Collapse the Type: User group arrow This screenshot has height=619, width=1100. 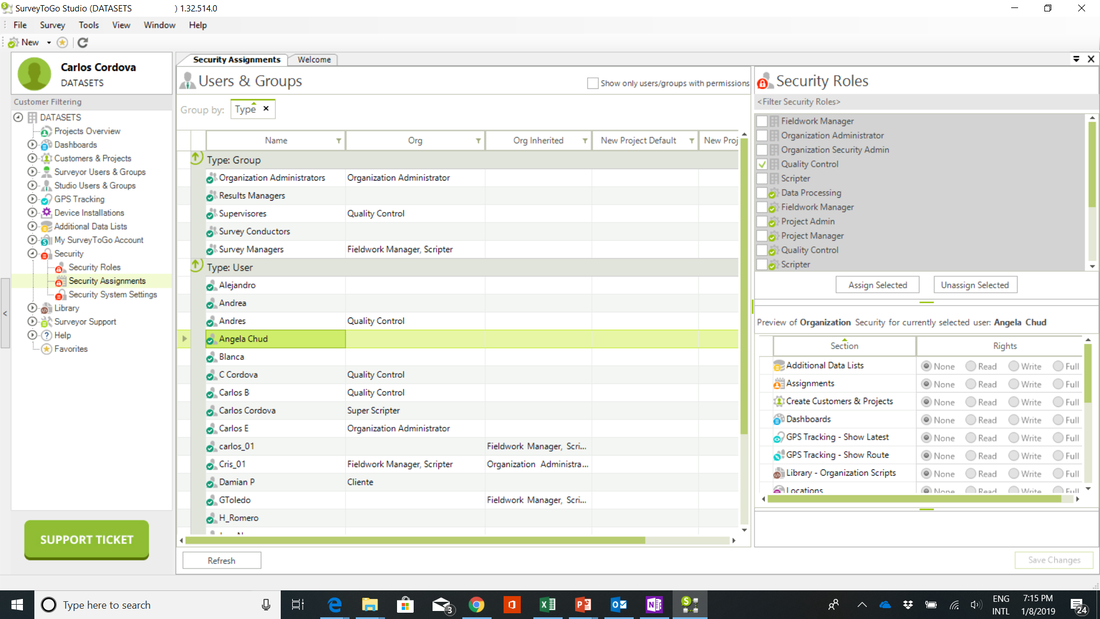[196, 266]
